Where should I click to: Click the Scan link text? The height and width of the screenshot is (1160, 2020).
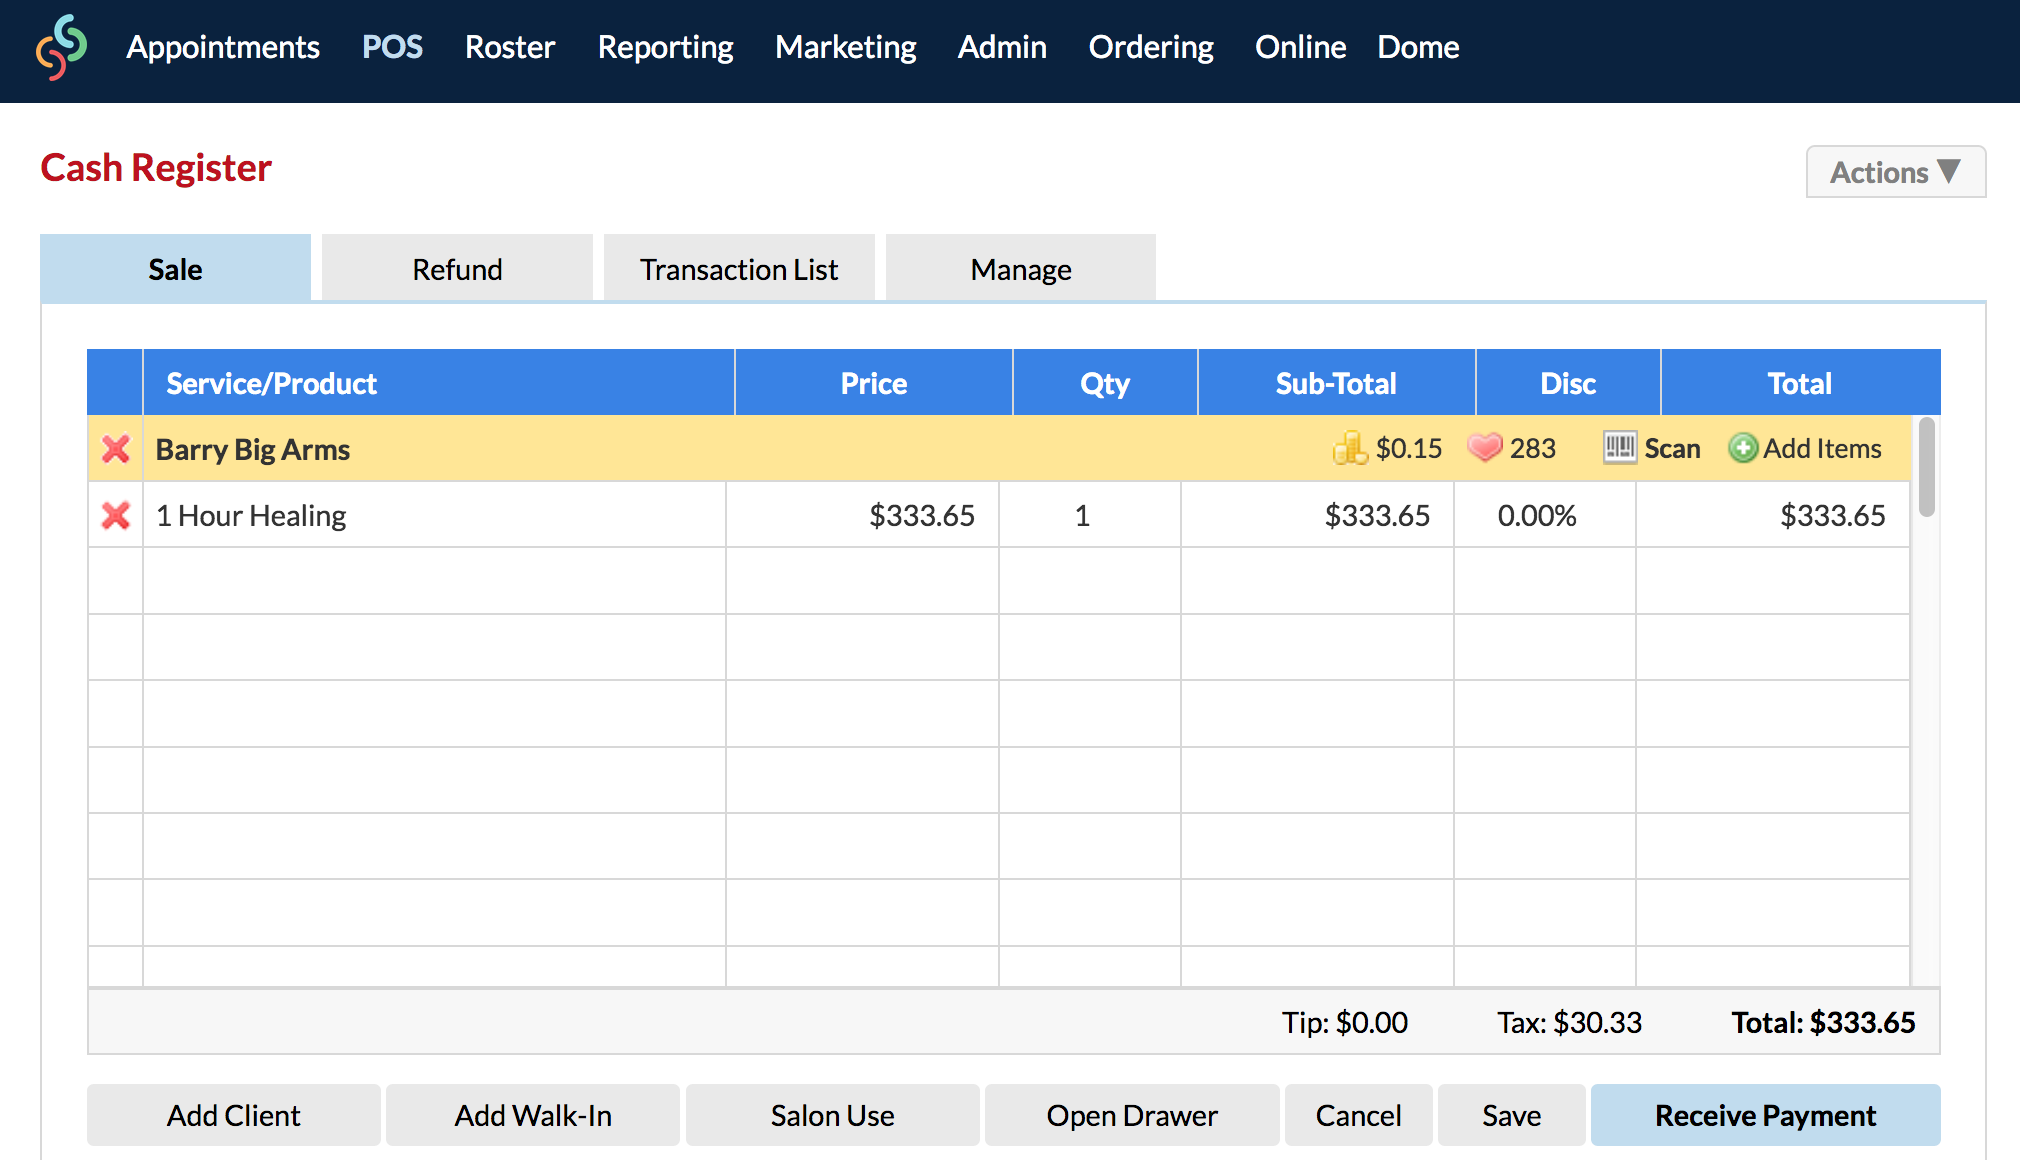click(x=1672, y=448)
